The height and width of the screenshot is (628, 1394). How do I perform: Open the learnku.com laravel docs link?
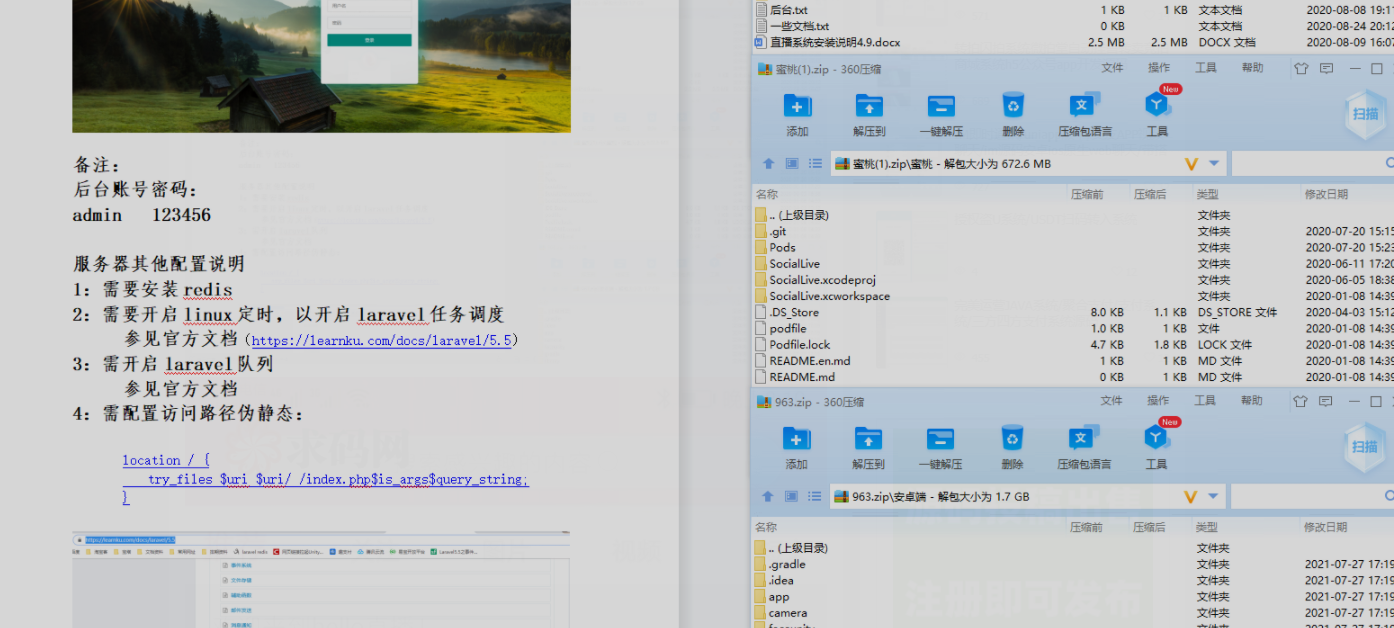point(382,341)
